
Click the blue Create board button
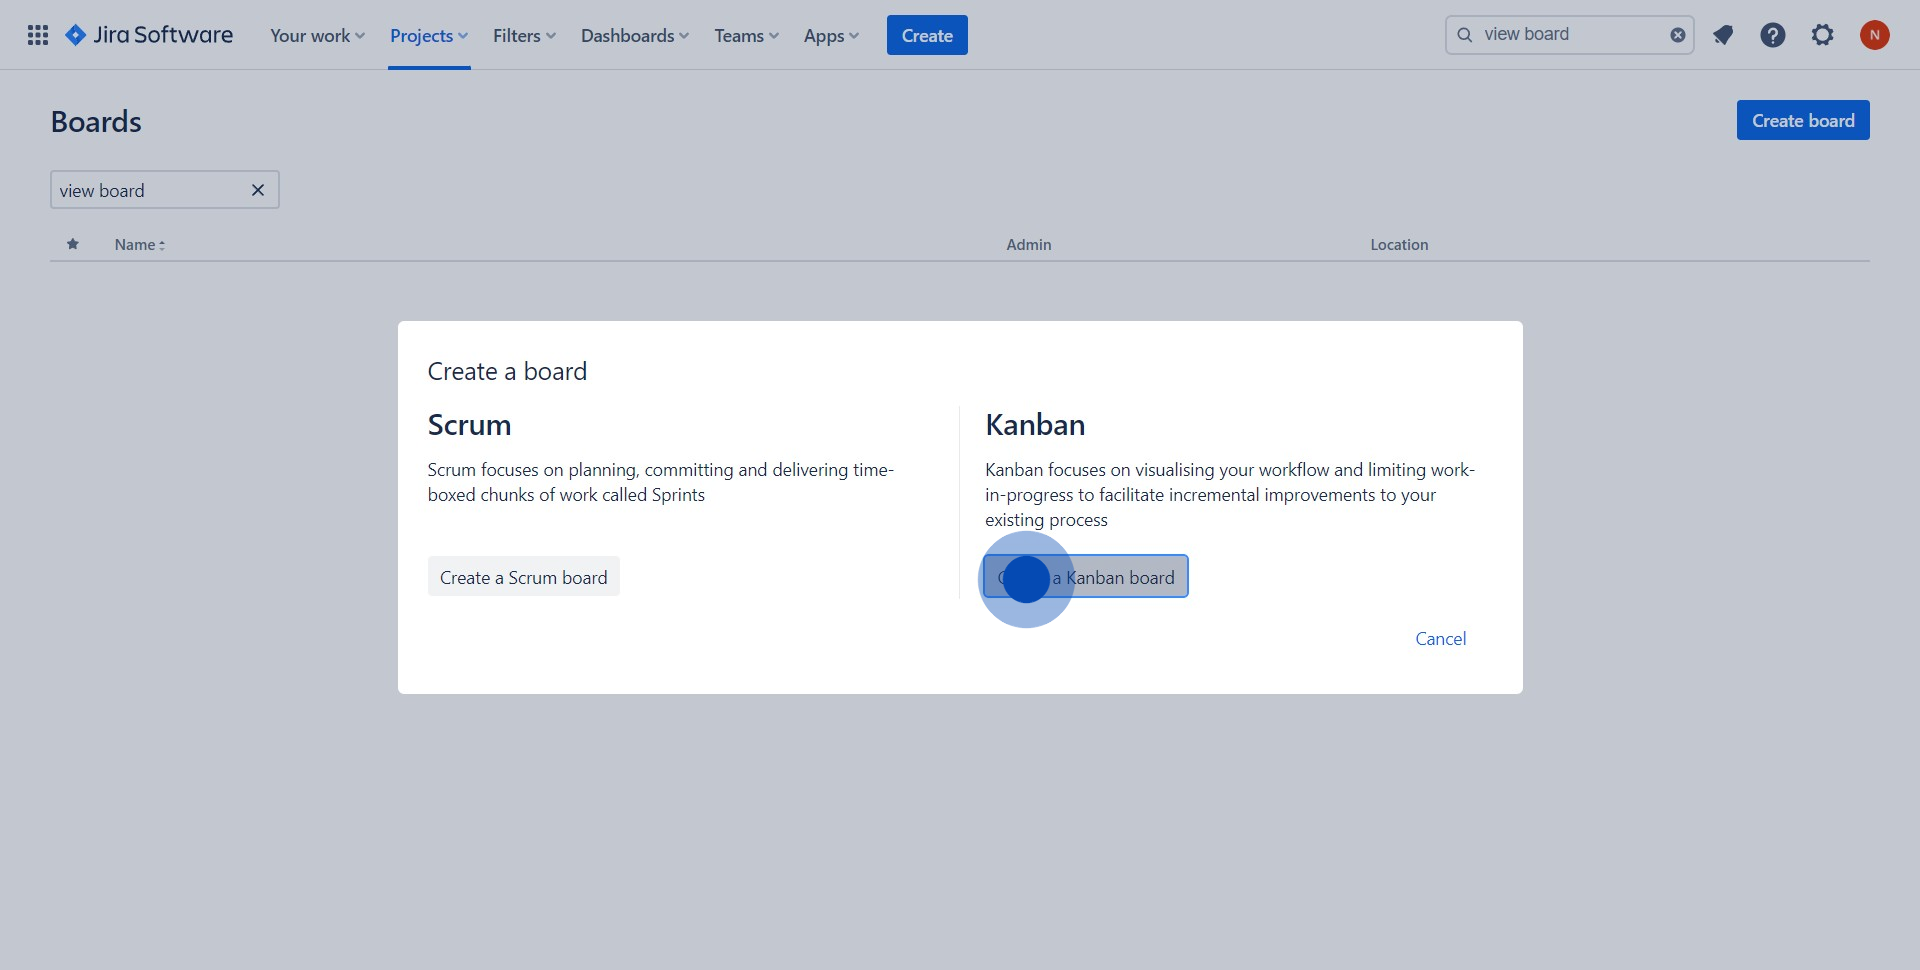[1802, 119]
